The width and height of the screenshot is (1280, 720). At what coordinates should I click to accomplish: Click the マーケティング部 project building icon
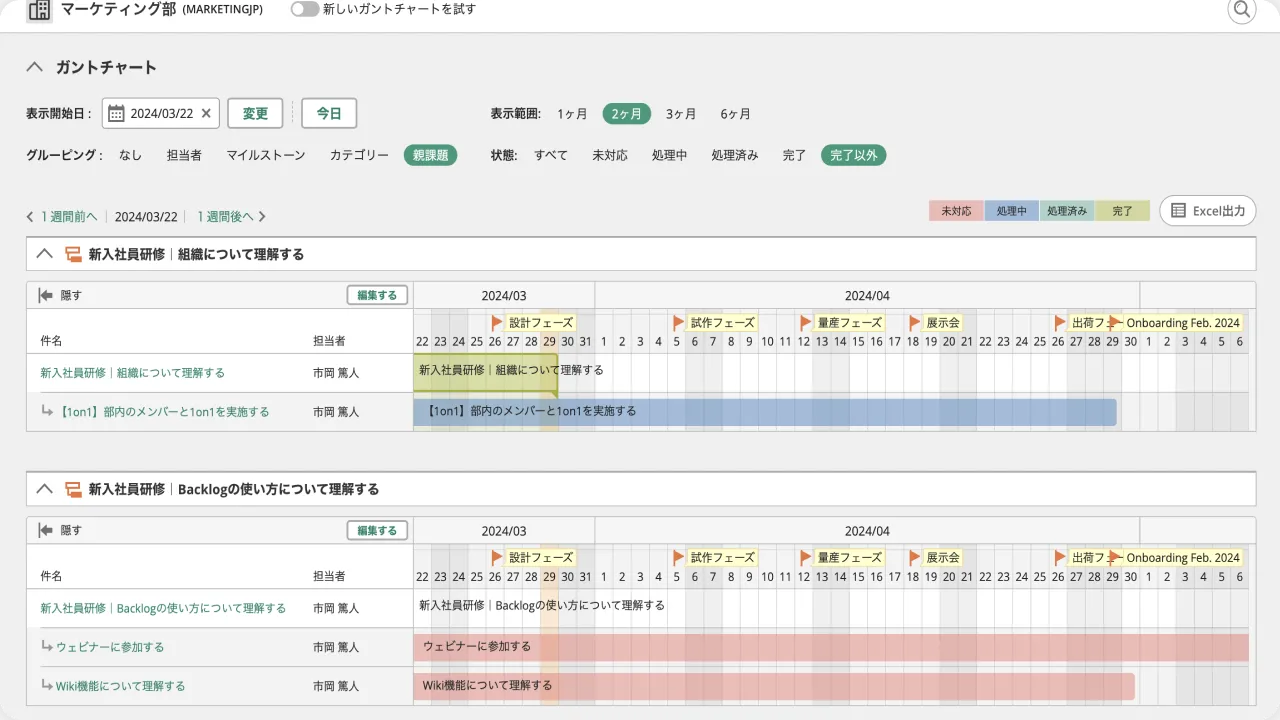(x=38, y=9)
